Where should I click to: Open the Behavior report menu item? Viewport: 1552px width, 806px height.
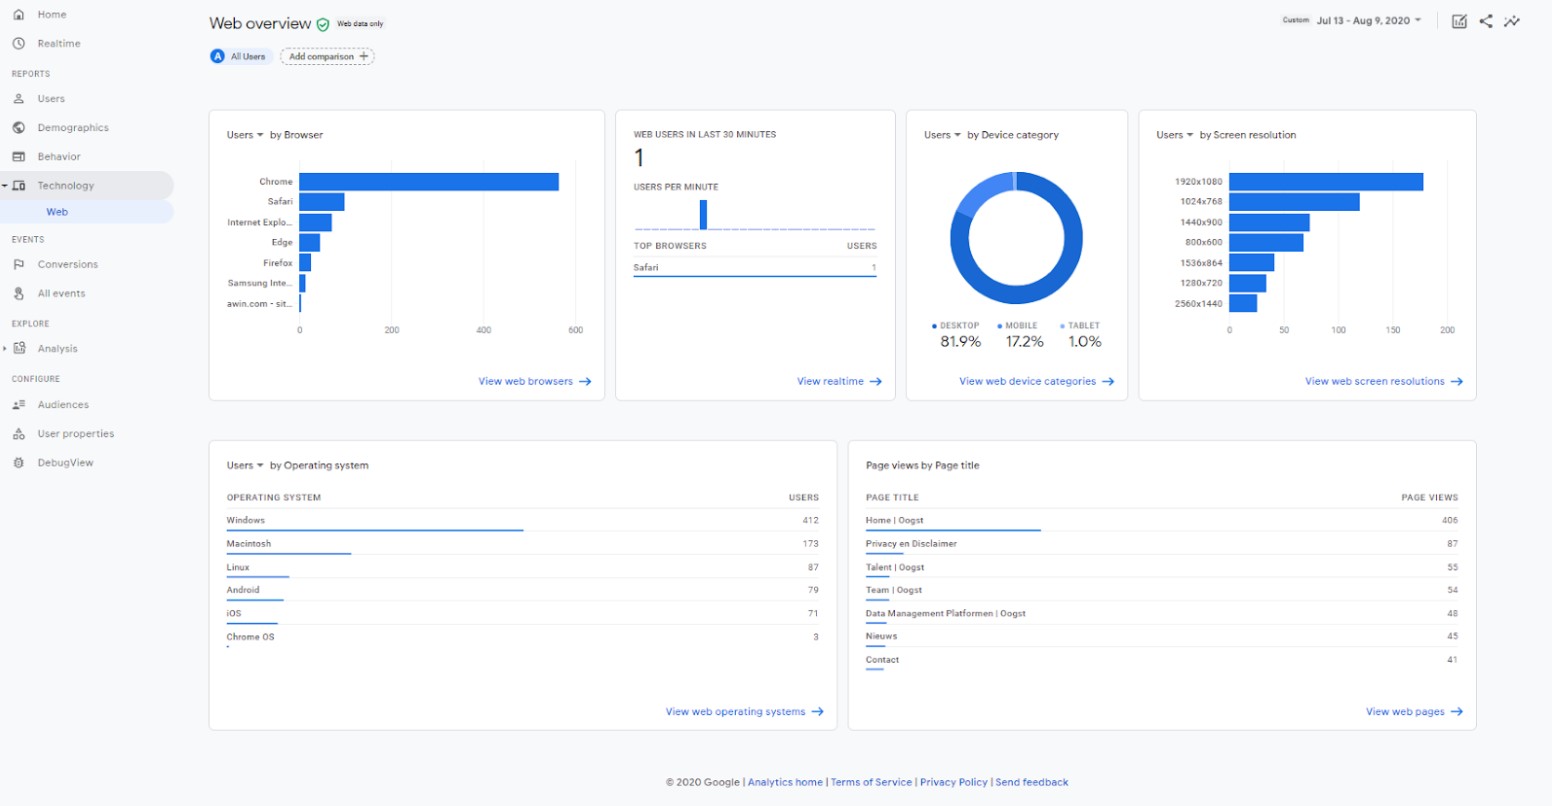[59, 157]
